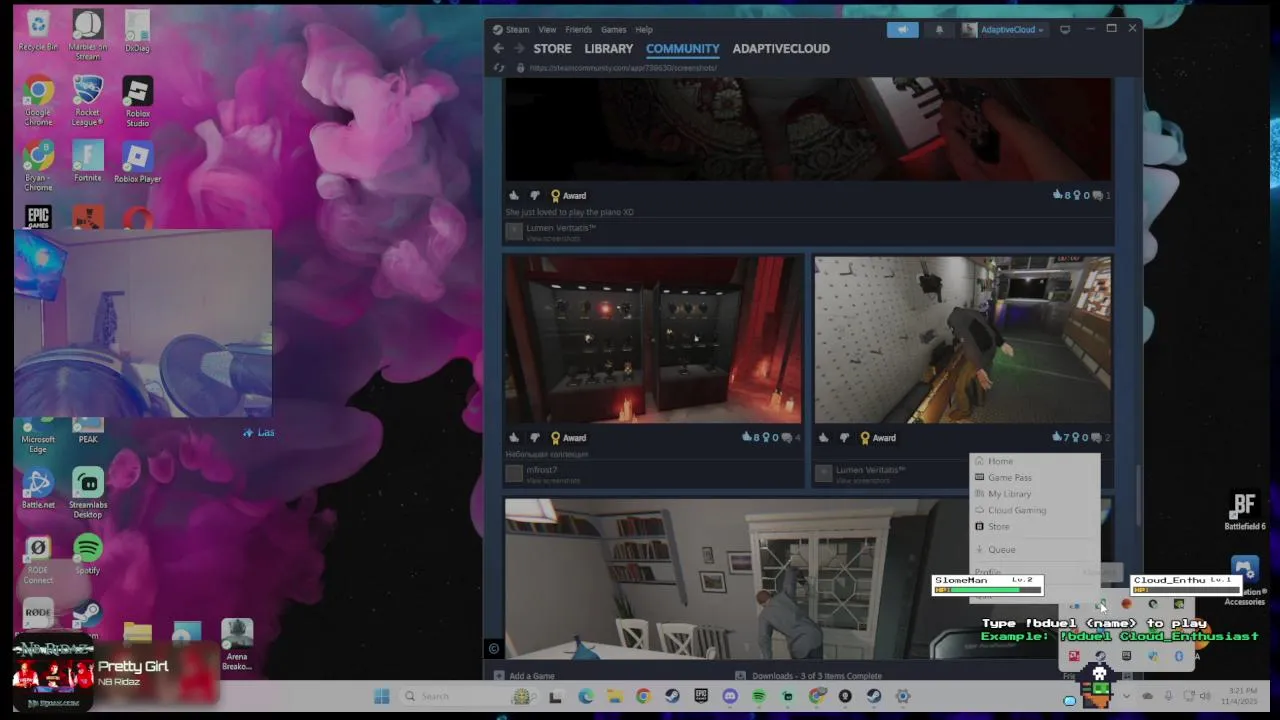Switch to the LIBRARY tab

[609, 48]
